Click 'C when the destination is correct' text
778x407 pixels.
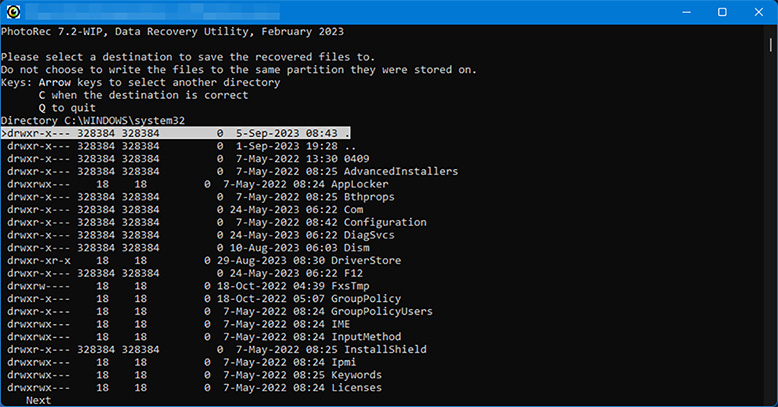[143, 95]
